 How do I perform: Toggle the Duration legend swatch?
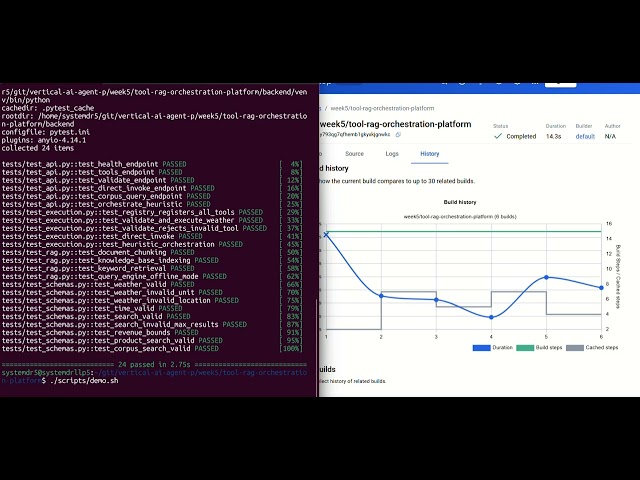click(x=481, y=348)
